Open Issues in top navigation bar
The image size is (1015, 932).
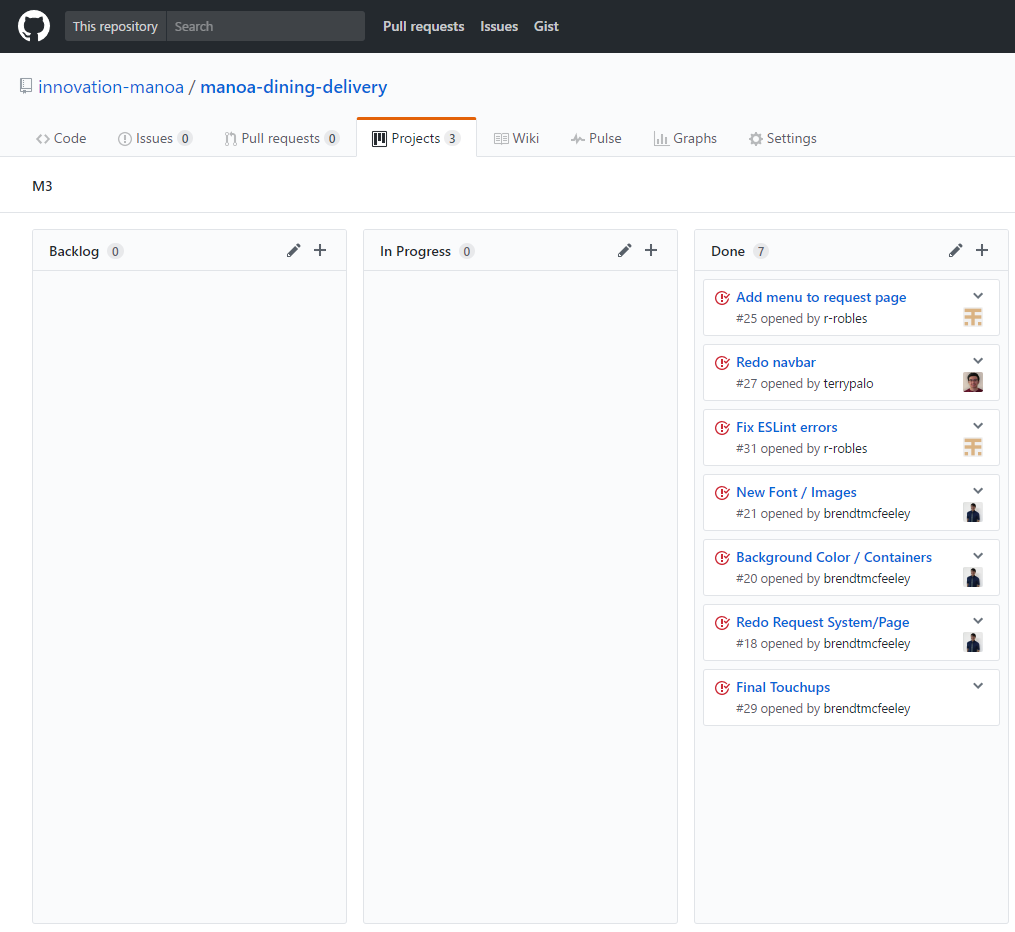coord(499,27)
